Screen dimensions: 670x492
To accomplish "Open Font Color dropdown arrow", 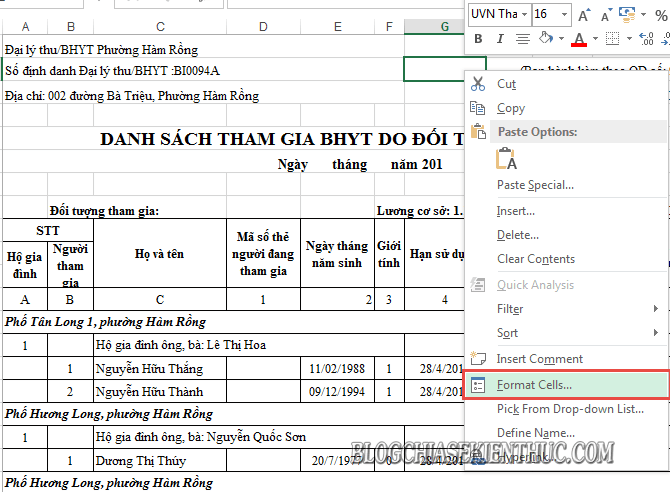I will (595, 39).
